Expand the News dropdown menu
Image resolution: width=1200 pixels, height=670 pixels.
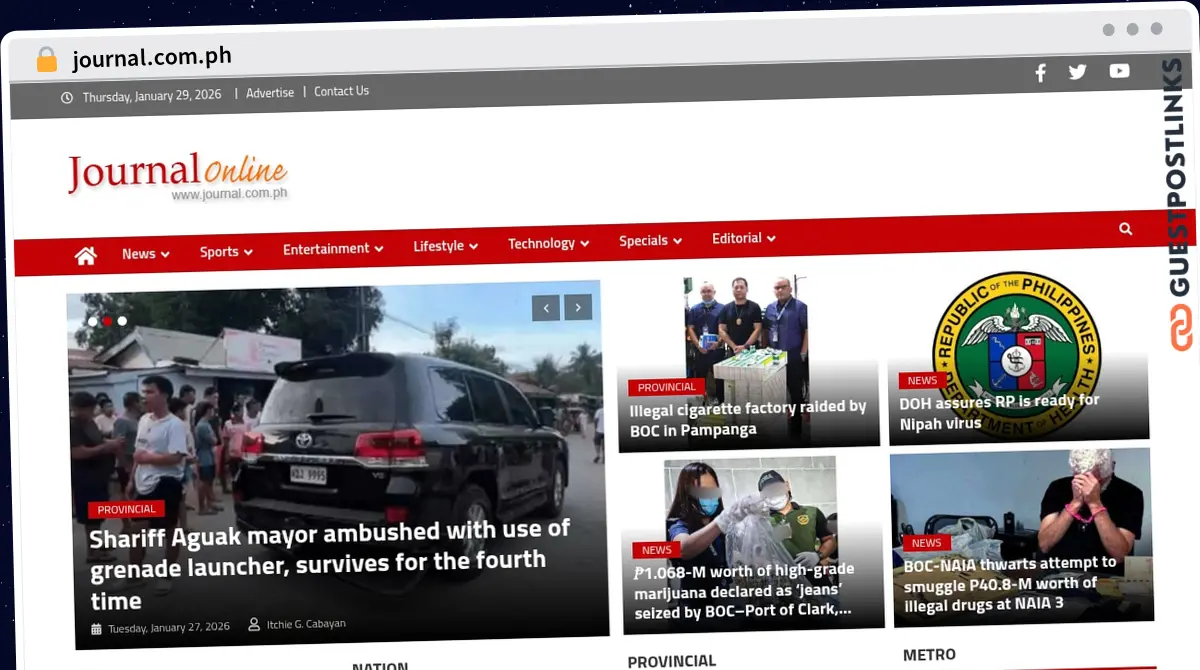[145, 253]
